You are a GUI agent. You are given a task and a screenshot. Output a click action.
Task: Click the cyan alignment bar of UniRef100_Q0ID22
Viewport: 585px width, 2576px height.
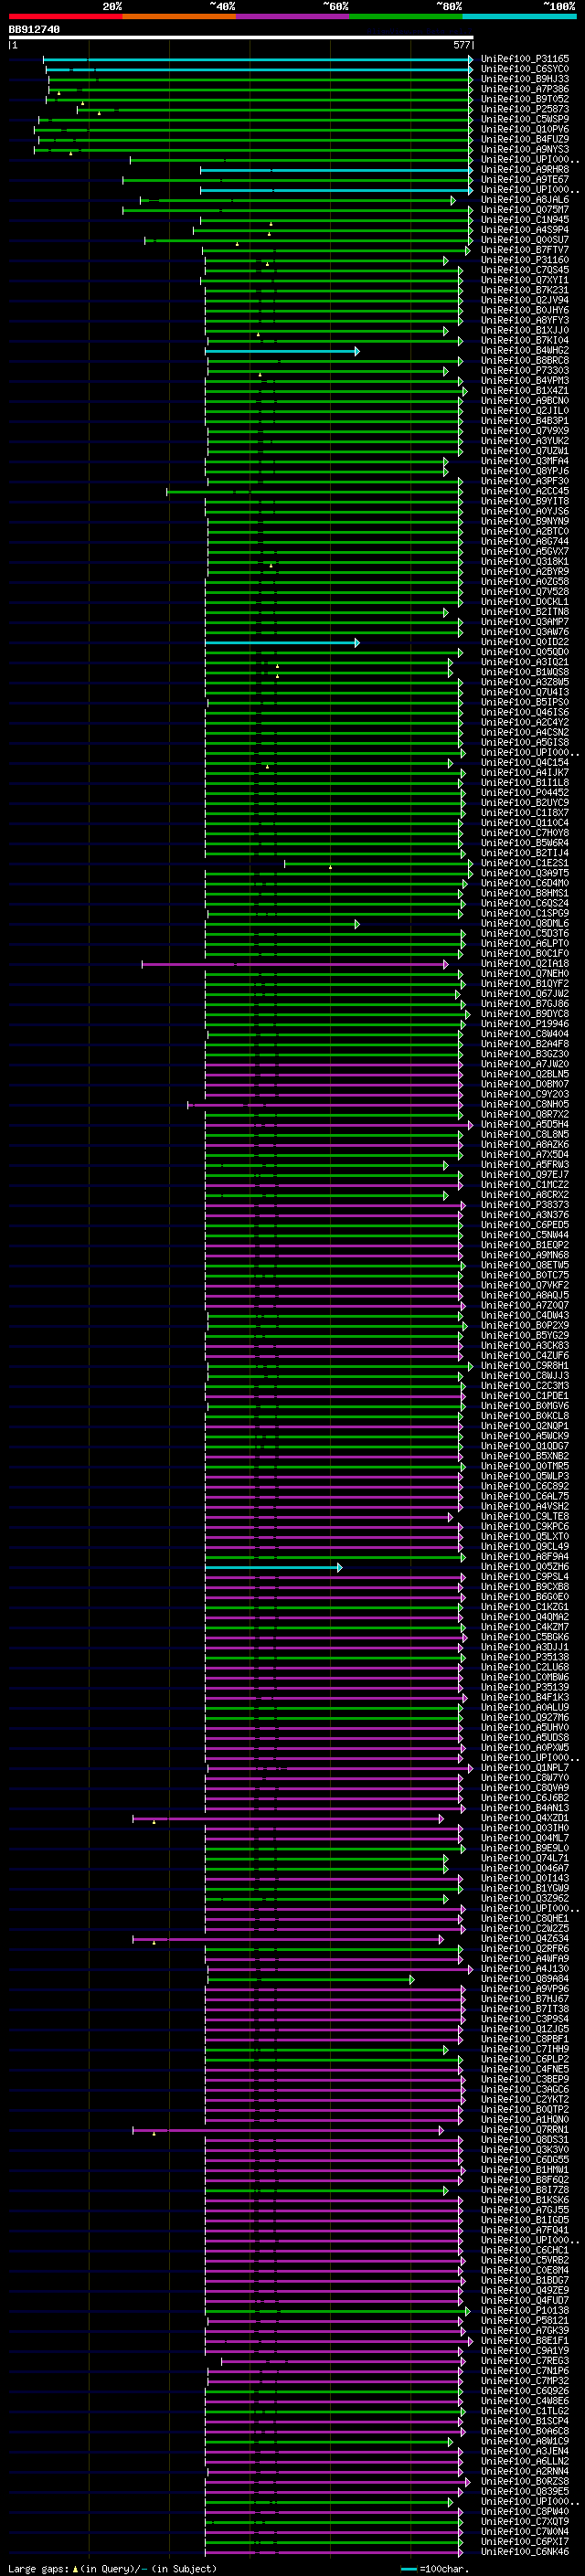pos(282,643)
